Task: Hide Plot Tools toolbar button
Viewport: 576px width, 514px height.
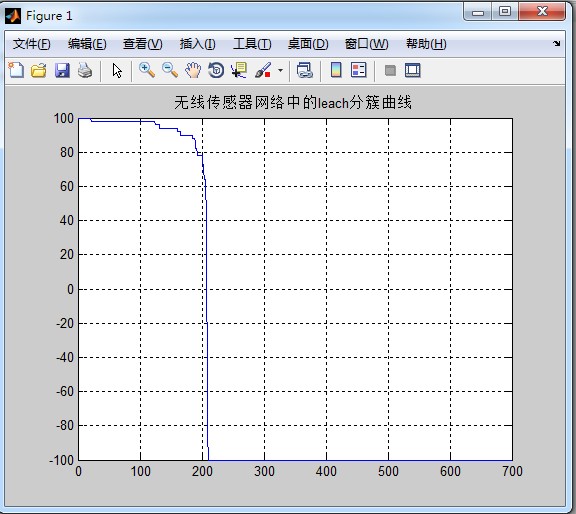Action: coord(390,70)
